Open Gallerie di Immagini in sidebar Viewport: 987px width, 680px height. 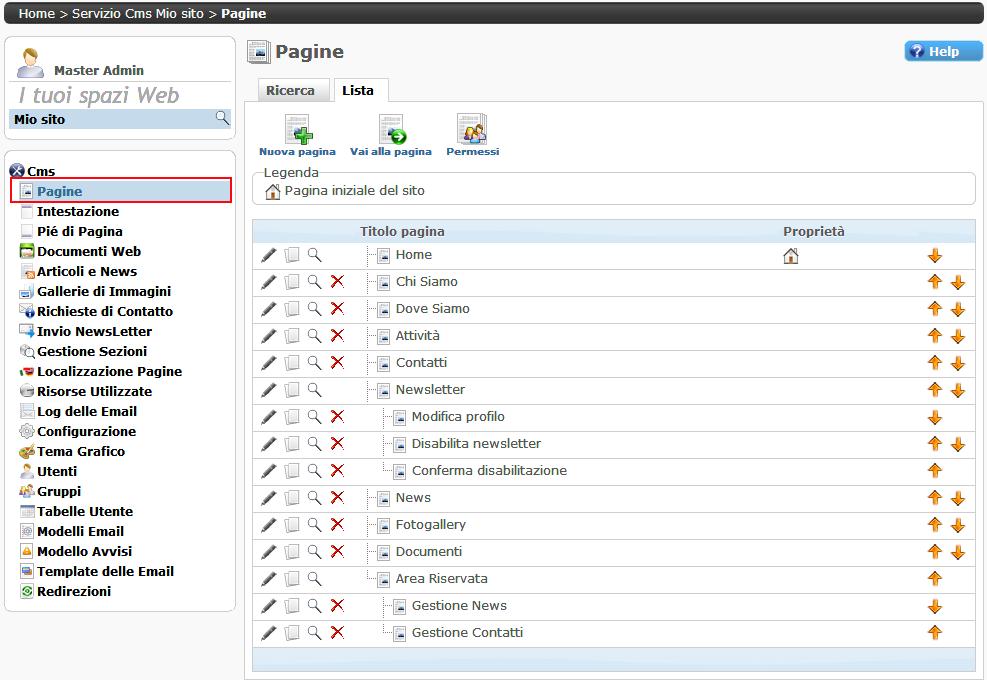tap(103, 291)
